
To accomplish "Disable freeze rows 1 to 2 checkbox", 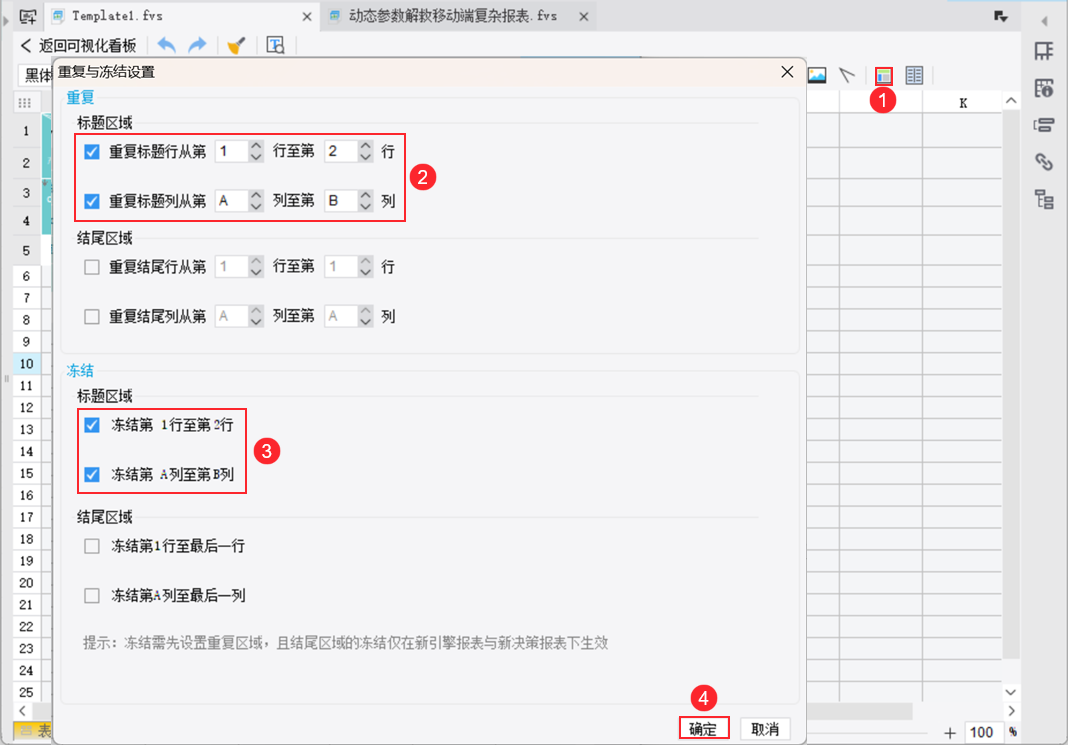I will click(91, 425).
